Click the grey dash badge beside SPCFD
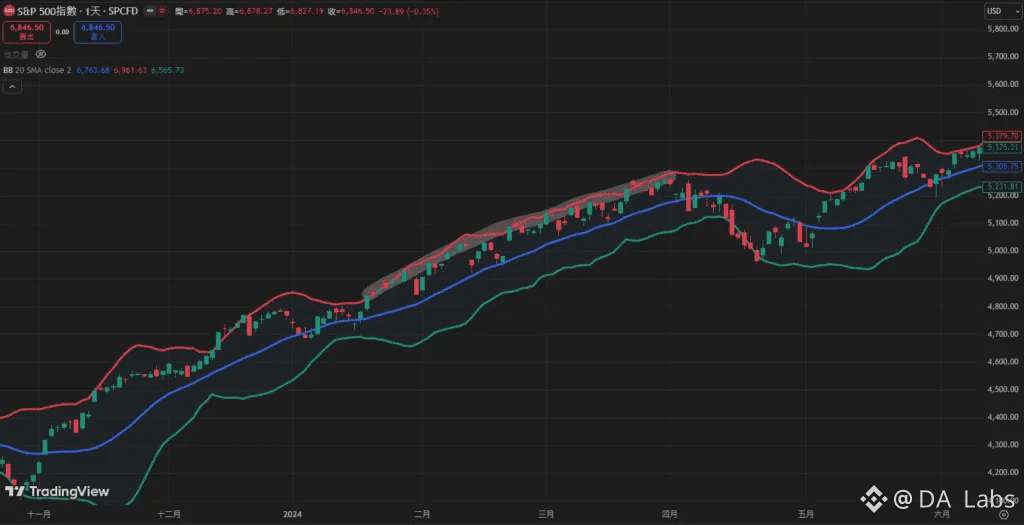This screenshot has height=525, width=1024. pos(151,11)
